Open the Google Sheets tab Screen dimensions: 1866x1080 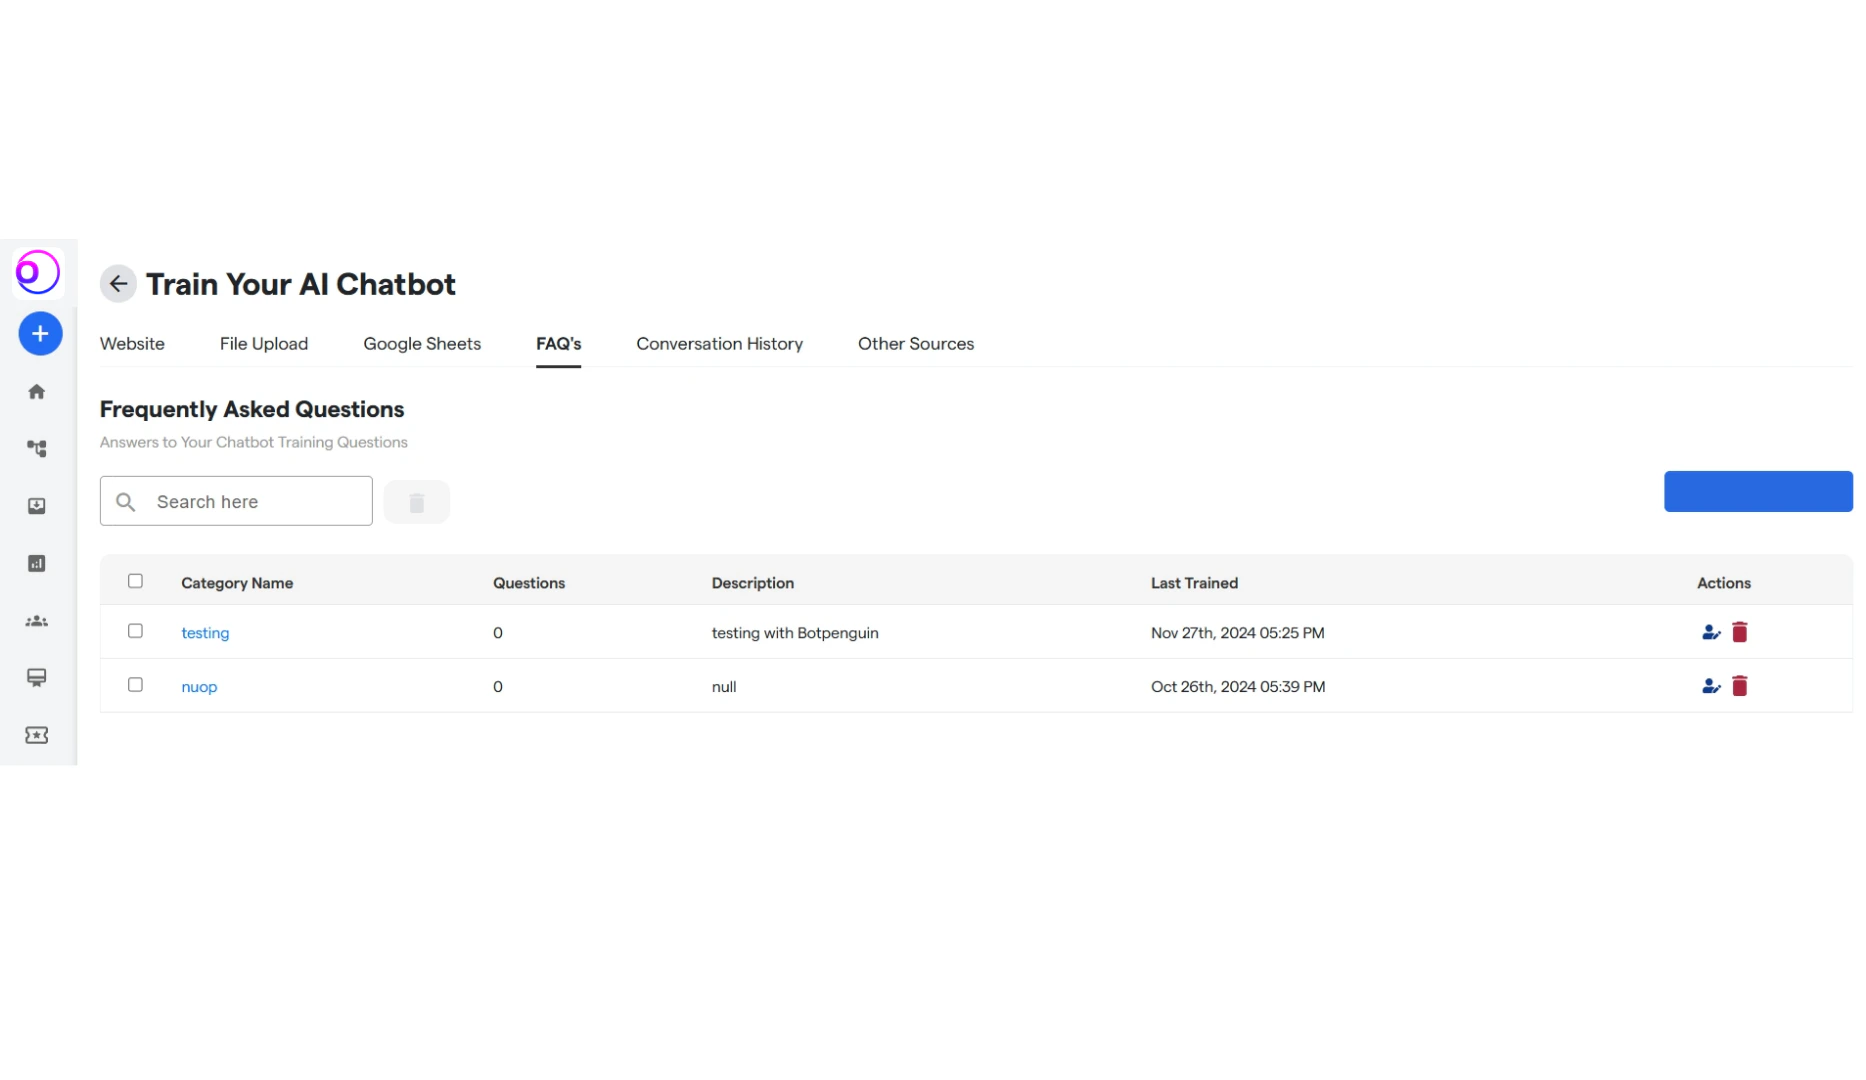[x=422, y=344]
